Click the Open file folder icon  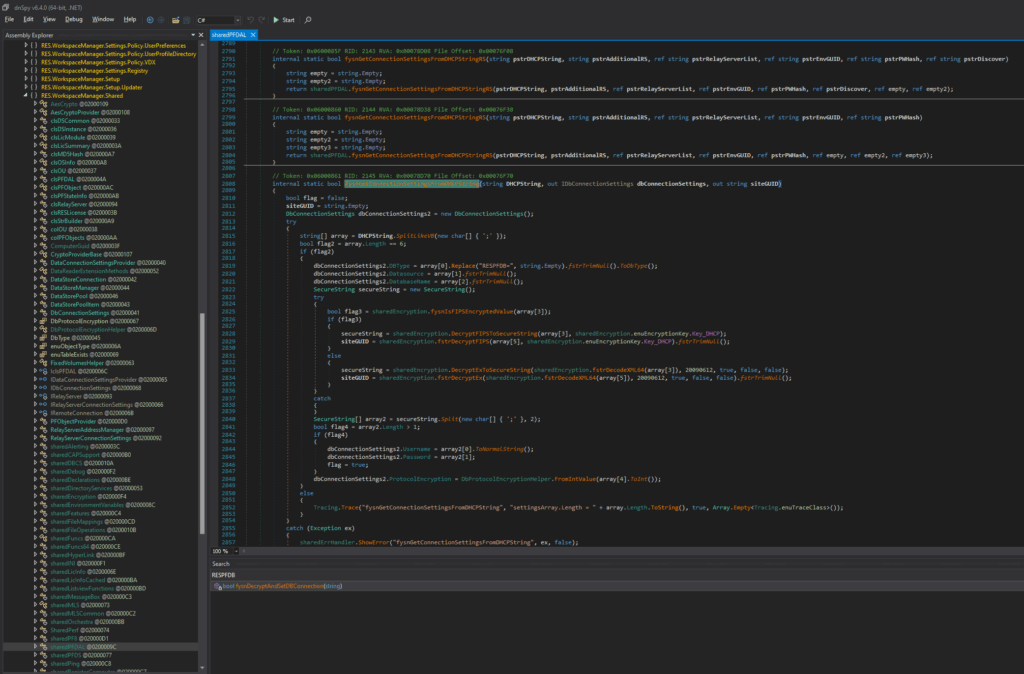pos(175,19)
